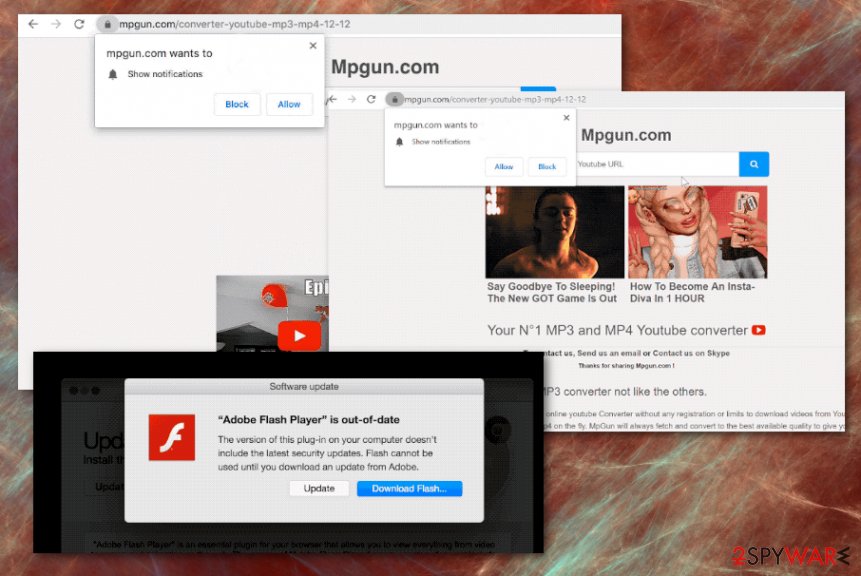Screen dimensions: 861x576
Task: Open 'How To Become An Insta-Diva' link
Action: coord(692,293)
